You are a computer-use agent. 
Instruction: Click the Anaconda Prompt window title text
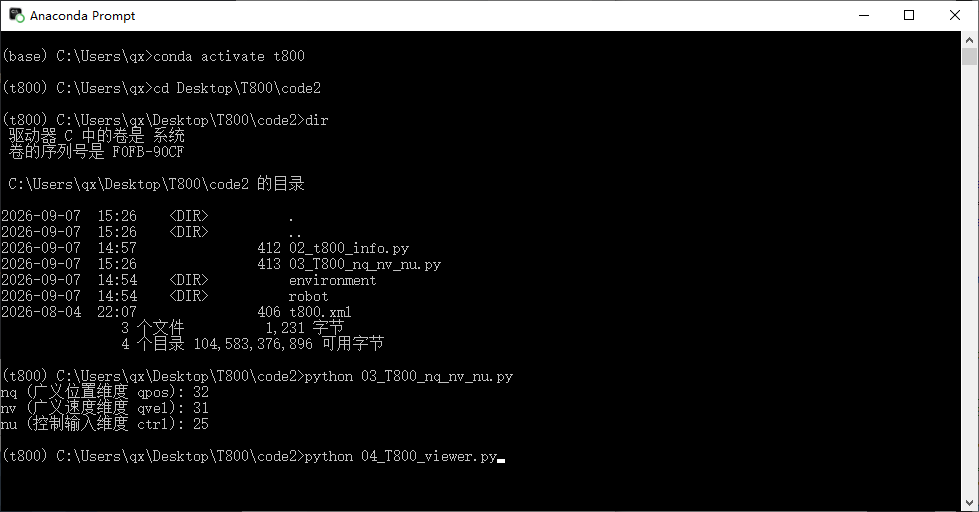[x=82, y=16]
